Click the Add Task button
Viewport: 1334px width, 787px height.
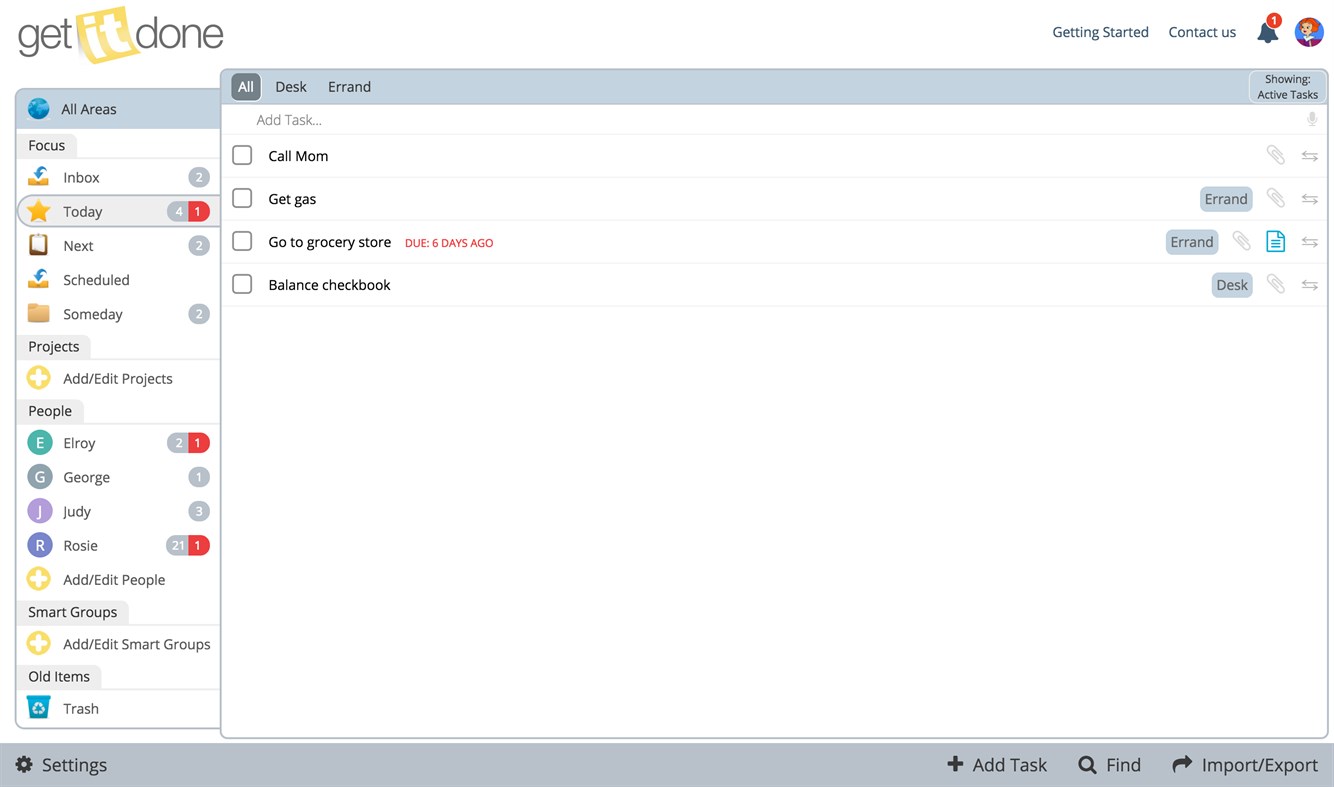996,764
